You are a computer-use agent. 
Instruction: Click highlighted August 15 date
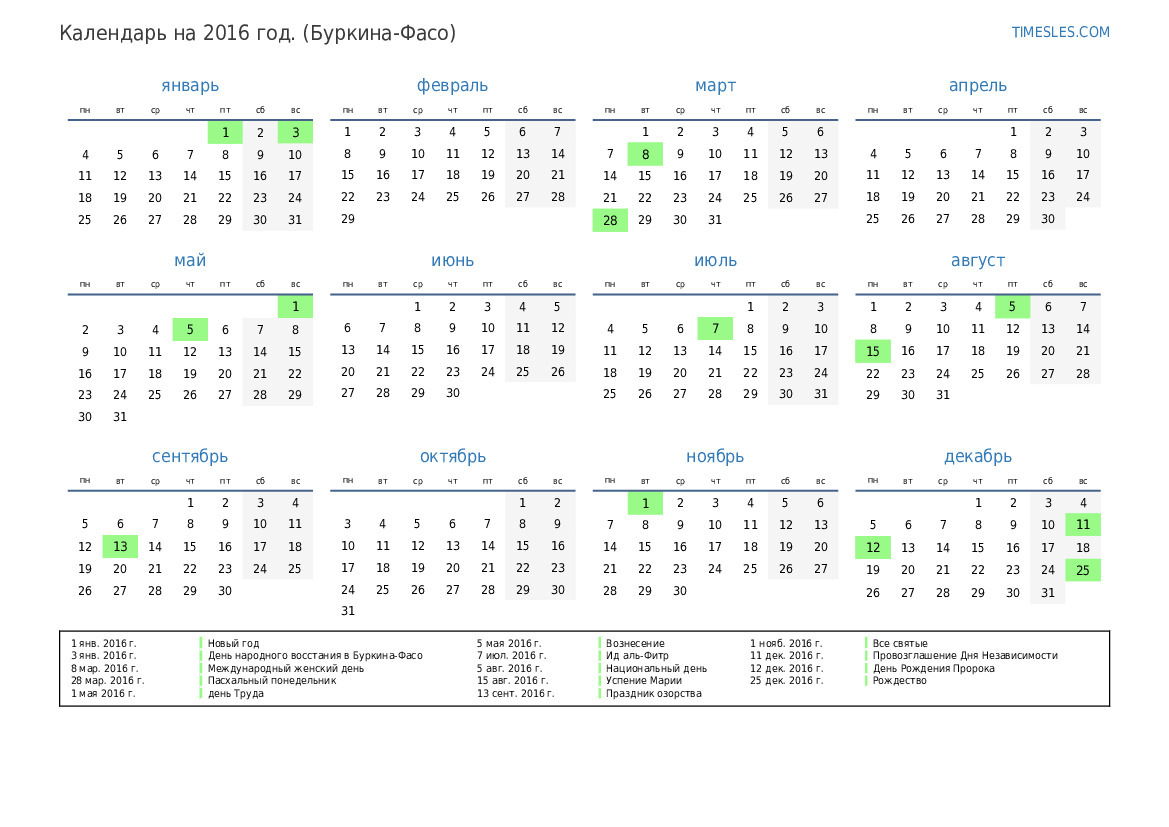click(872, 351)
